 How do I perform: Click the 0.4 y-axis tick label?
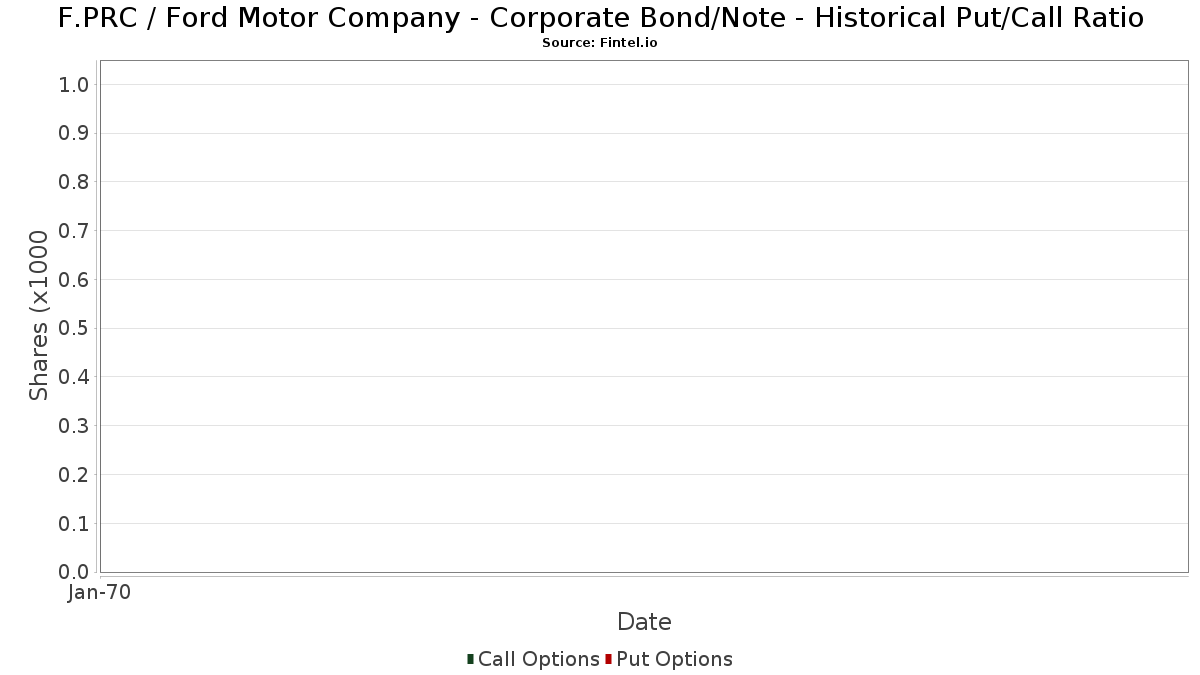[x=75, y=377]
